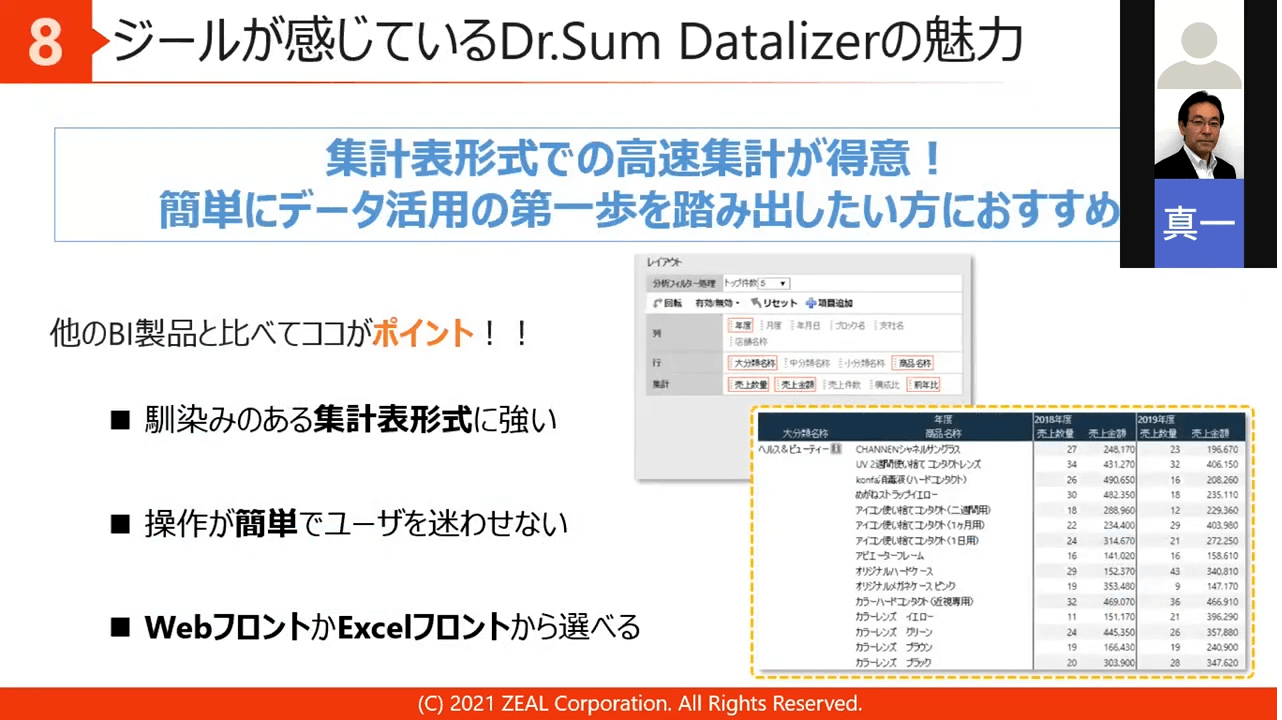Screen dimensions: 1282x720
Task: Click the 商品名称 table header
Action: click(942, 433)
